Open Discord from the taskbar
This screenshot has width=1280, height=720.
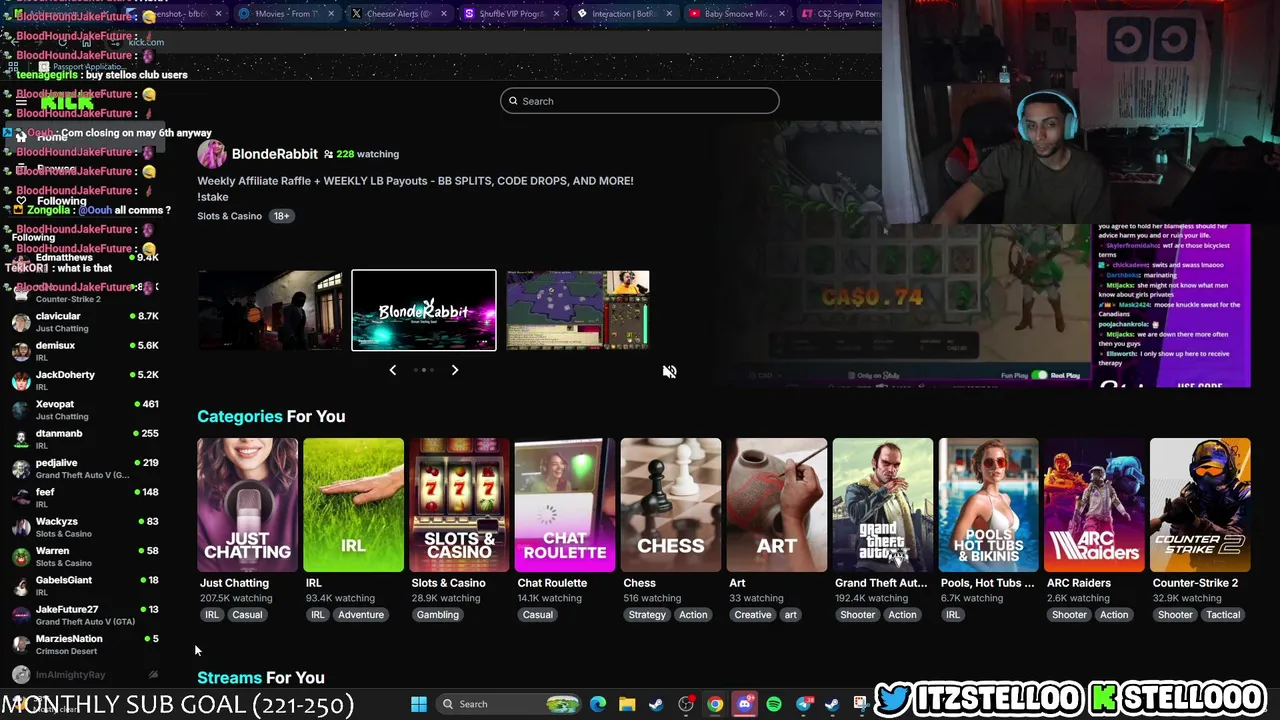coord(744,704)
